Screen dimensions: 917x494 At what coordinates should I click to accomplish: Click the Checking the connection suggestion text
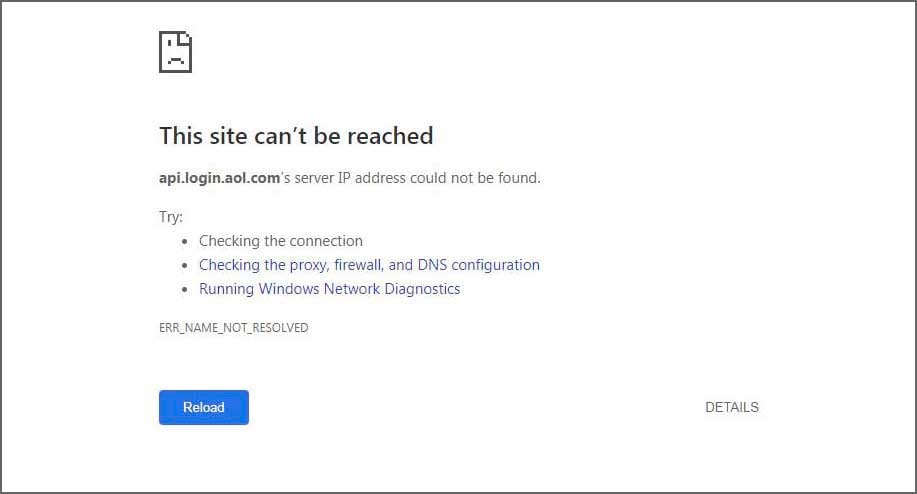[281, 241]
